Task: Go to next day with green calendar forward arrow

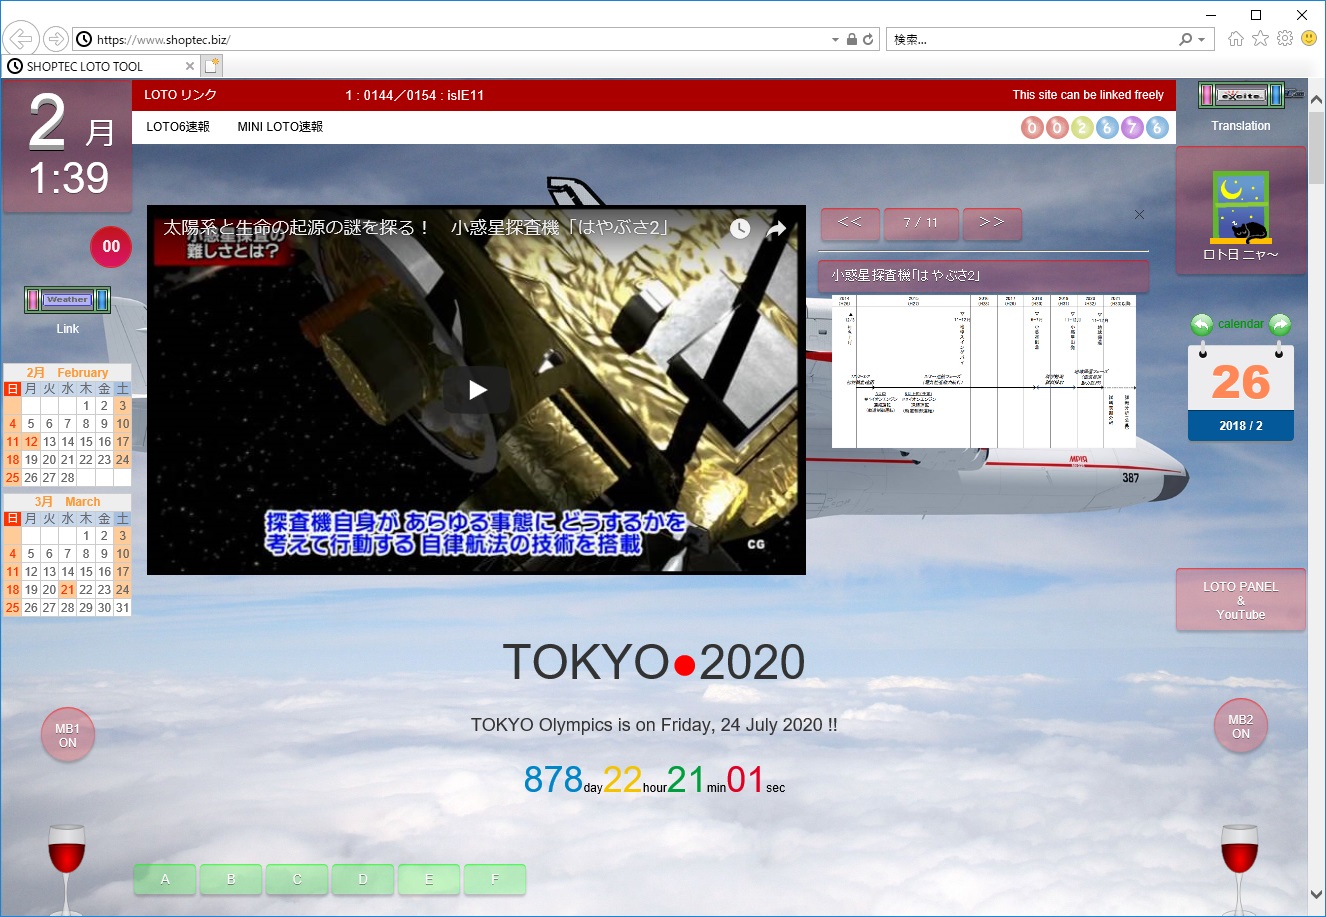Action: (x=1280, y=324)
